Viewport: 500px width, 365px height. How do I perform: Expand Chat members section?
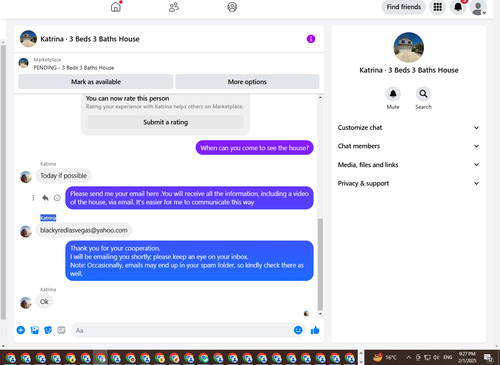[x=409, y=146]
